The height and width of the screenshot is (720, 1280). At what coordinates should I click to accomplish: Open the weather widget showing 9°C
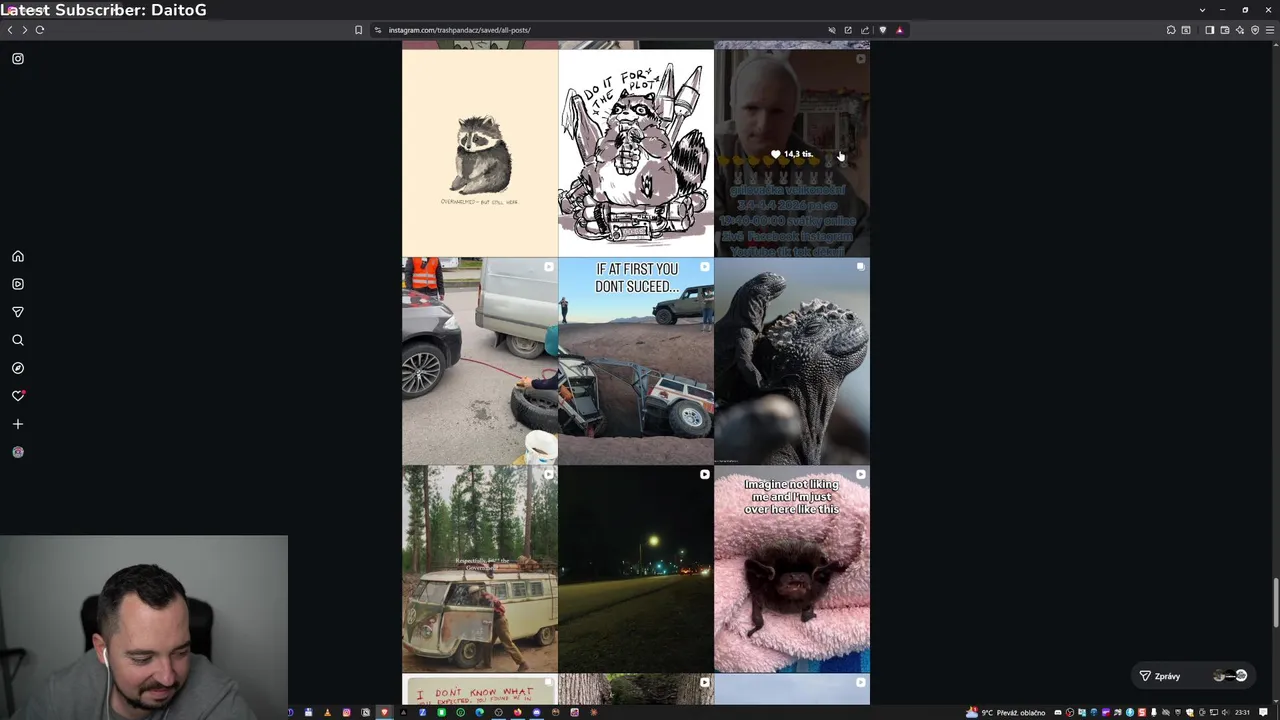click(1006, 712)
